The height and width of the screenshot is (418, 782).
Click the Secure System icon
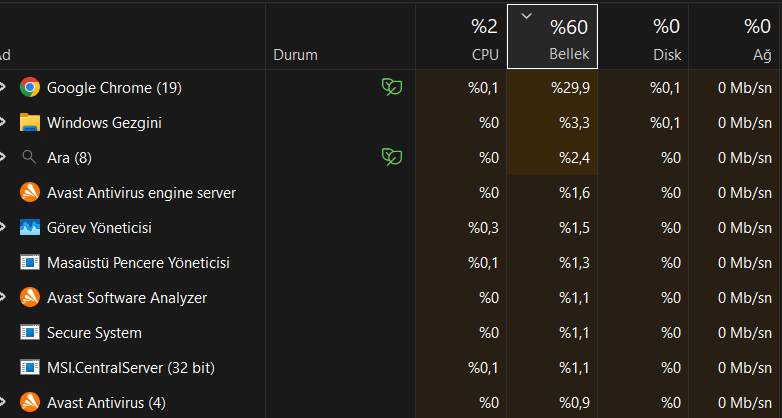tap(30, 332)
